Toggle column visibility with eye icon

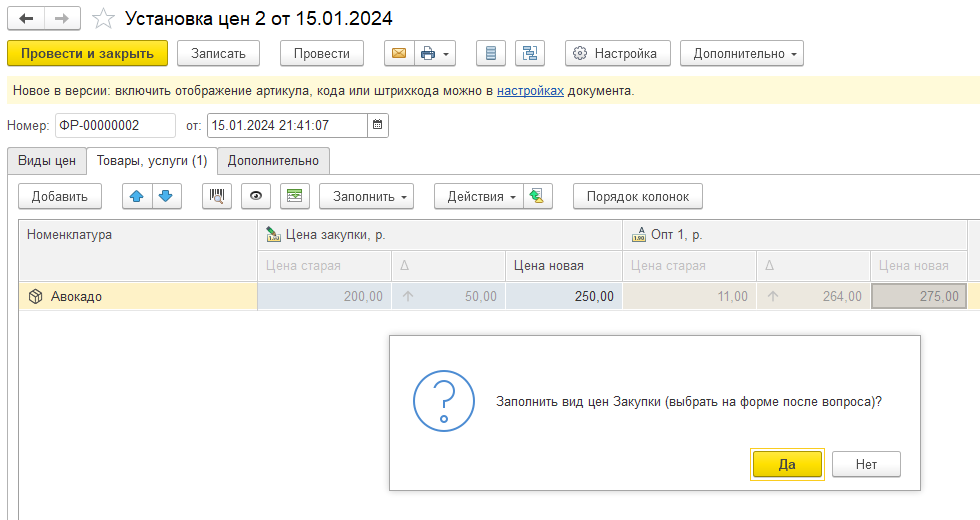[256, 196]
